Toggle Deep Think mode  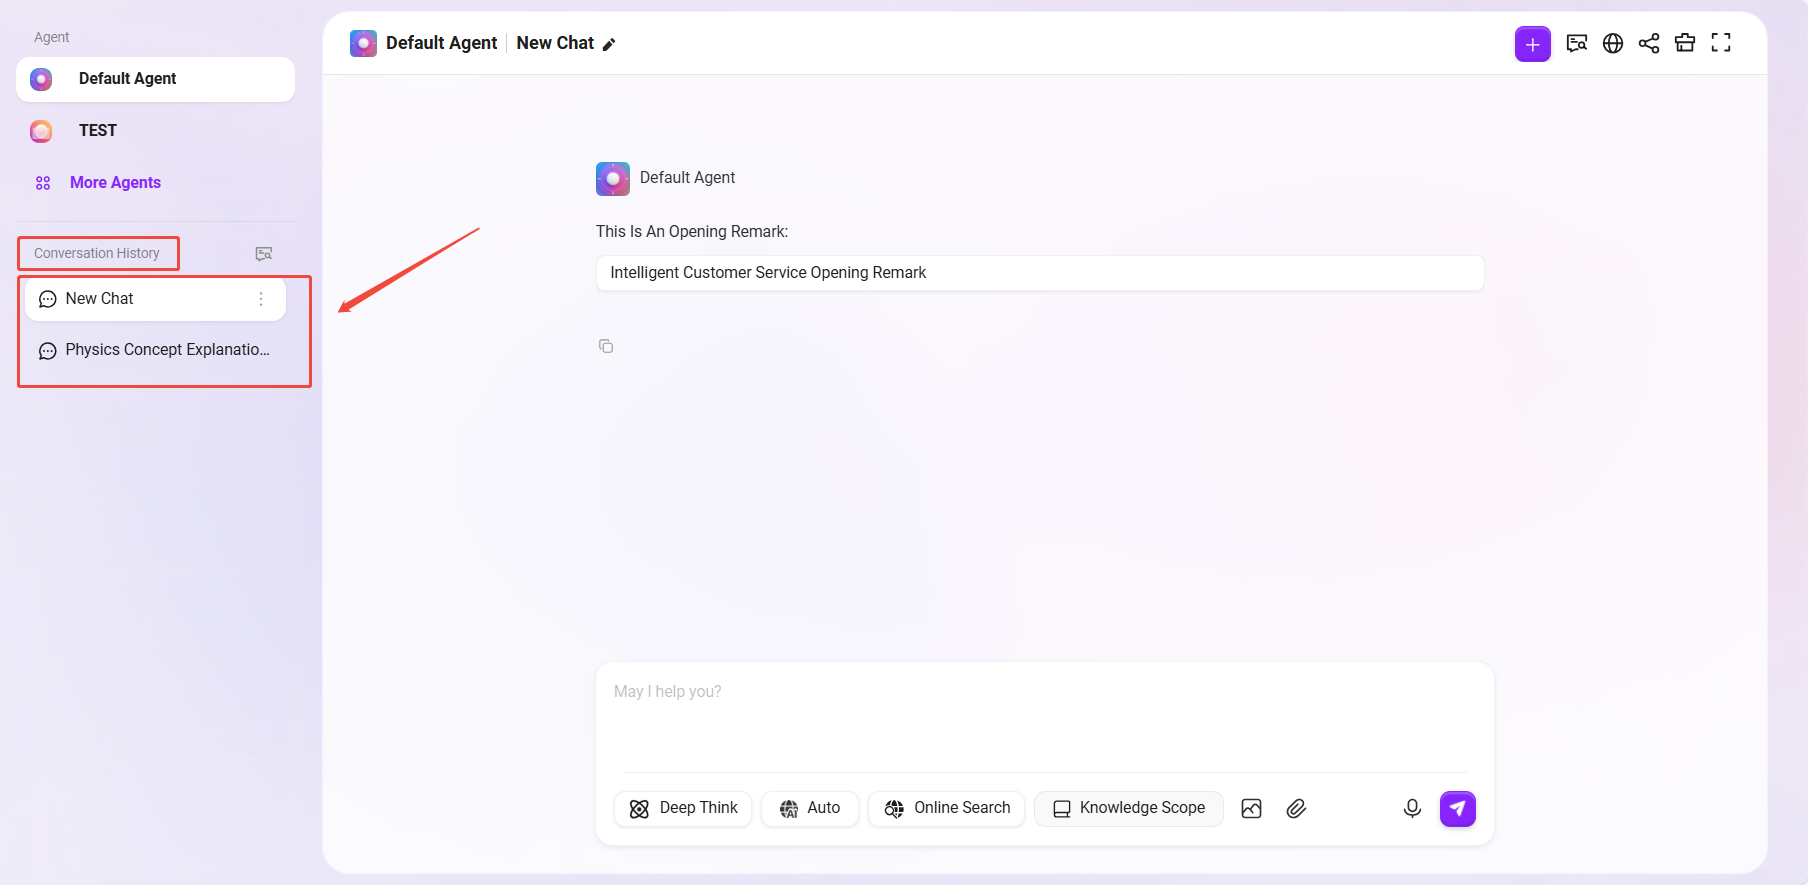coord(683,808)
